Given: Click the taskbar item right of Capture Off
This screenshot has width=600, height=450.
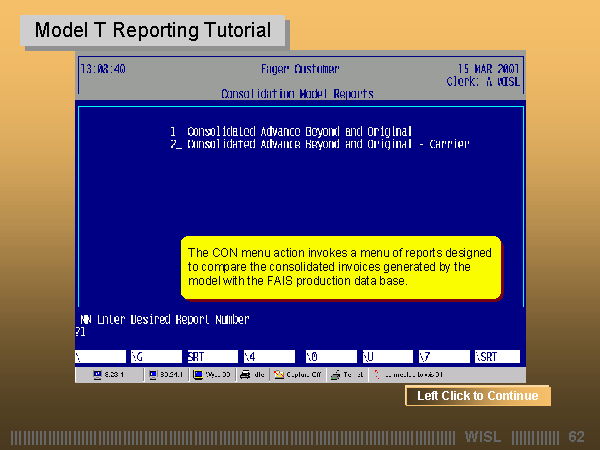Looking at the screenshot, I should [349, 375].
